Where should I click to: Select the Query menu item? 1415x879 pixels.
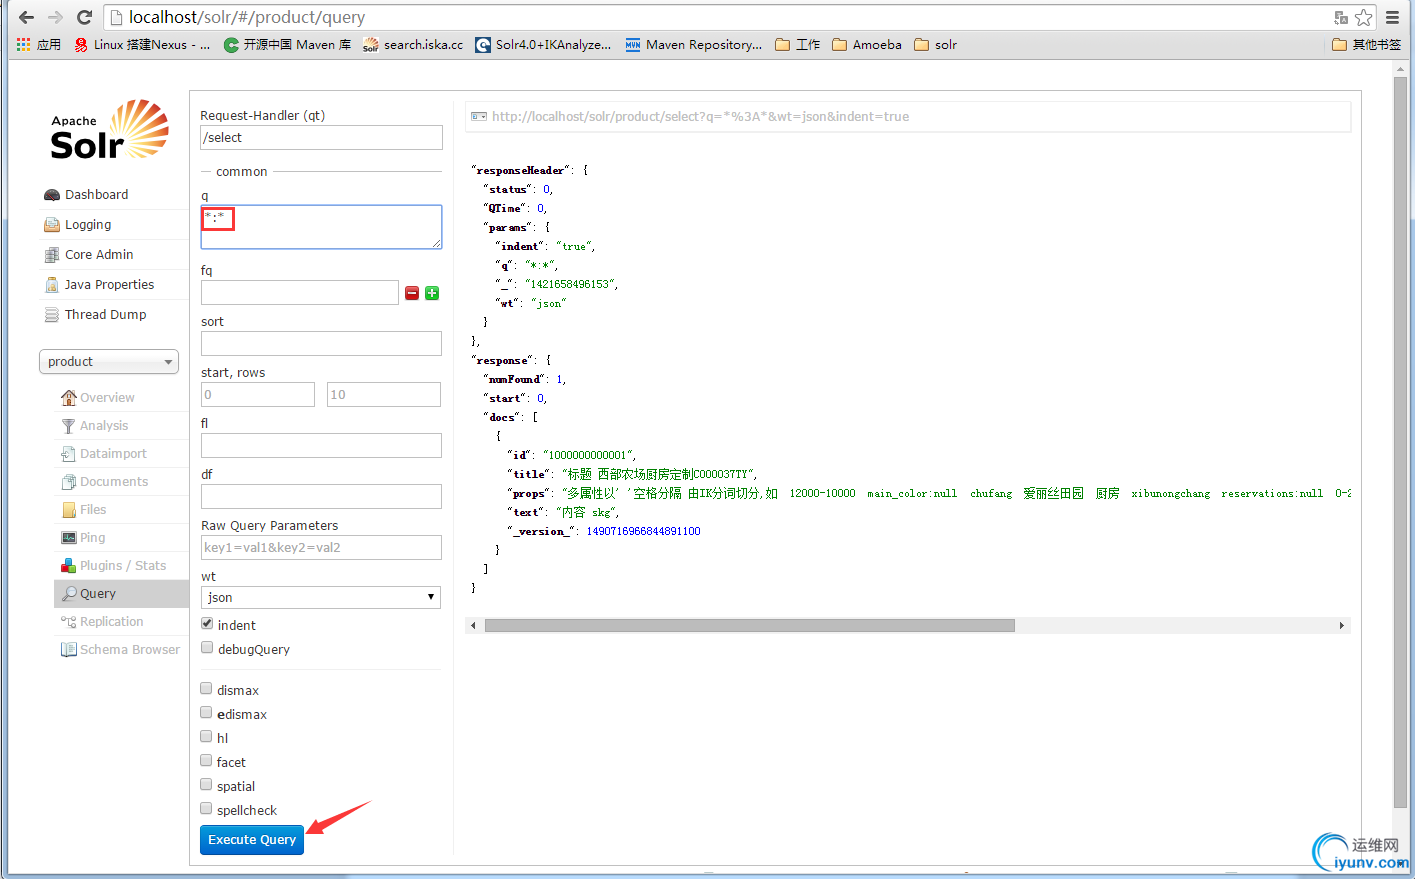[x=121, y=593]
